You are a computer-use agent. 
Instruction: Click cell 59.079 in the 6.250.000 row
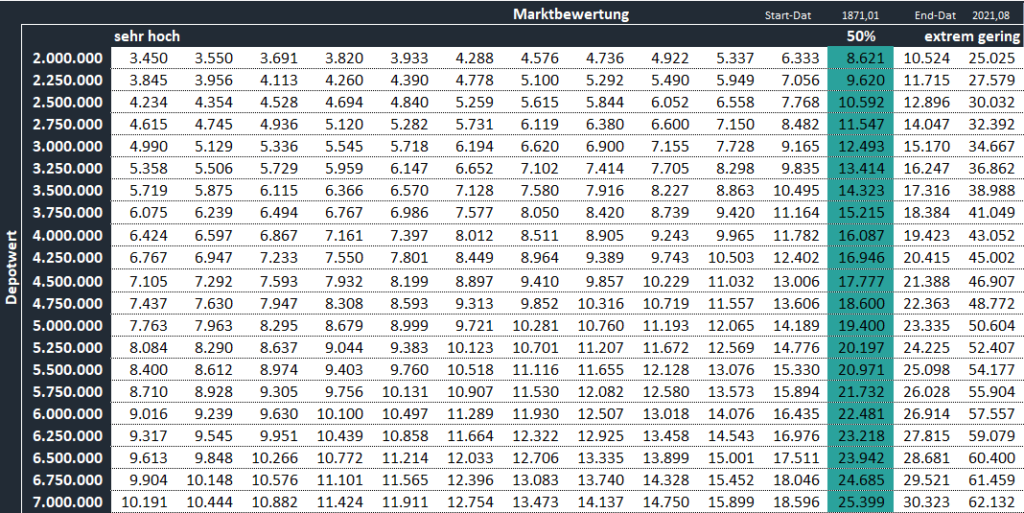click(x=991, y=436)
